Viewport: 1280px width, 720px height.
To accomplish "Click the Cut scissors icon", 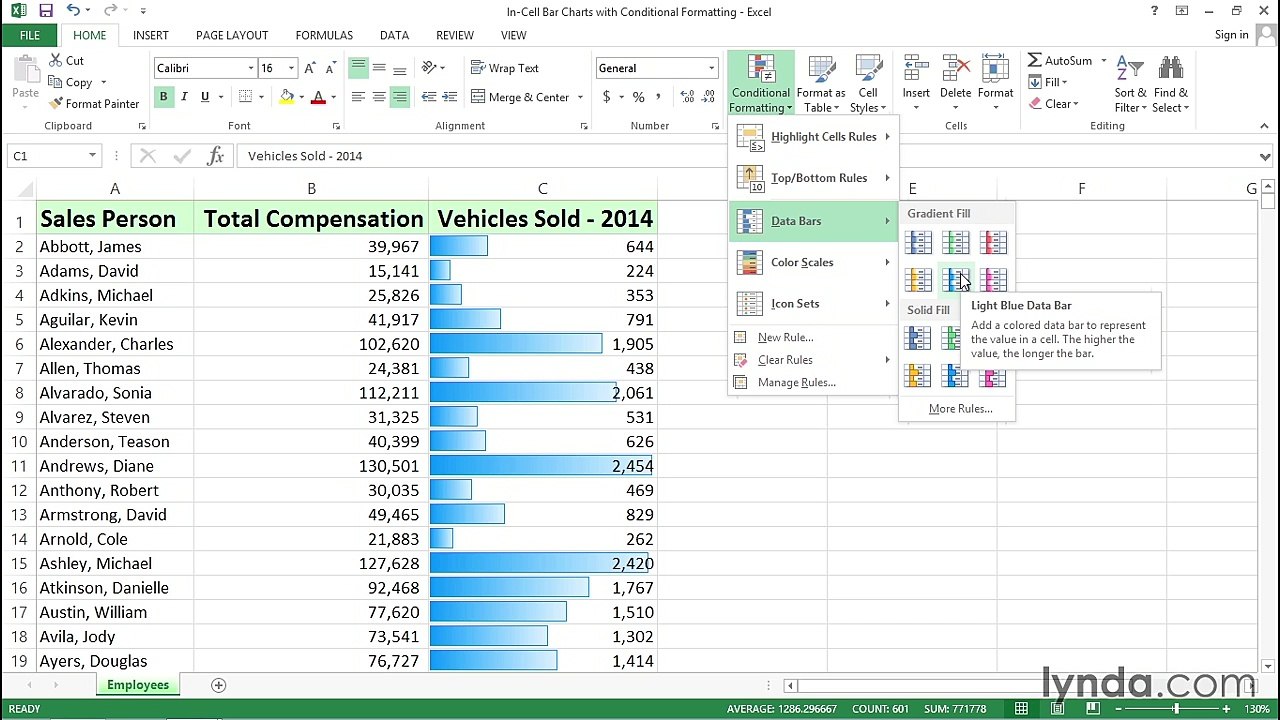I will point(56,60).
